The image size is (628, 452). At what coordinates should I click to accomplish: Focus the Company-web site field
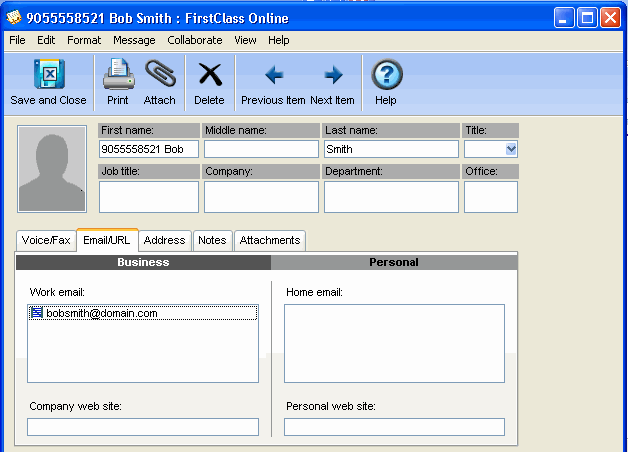(142, 427)
